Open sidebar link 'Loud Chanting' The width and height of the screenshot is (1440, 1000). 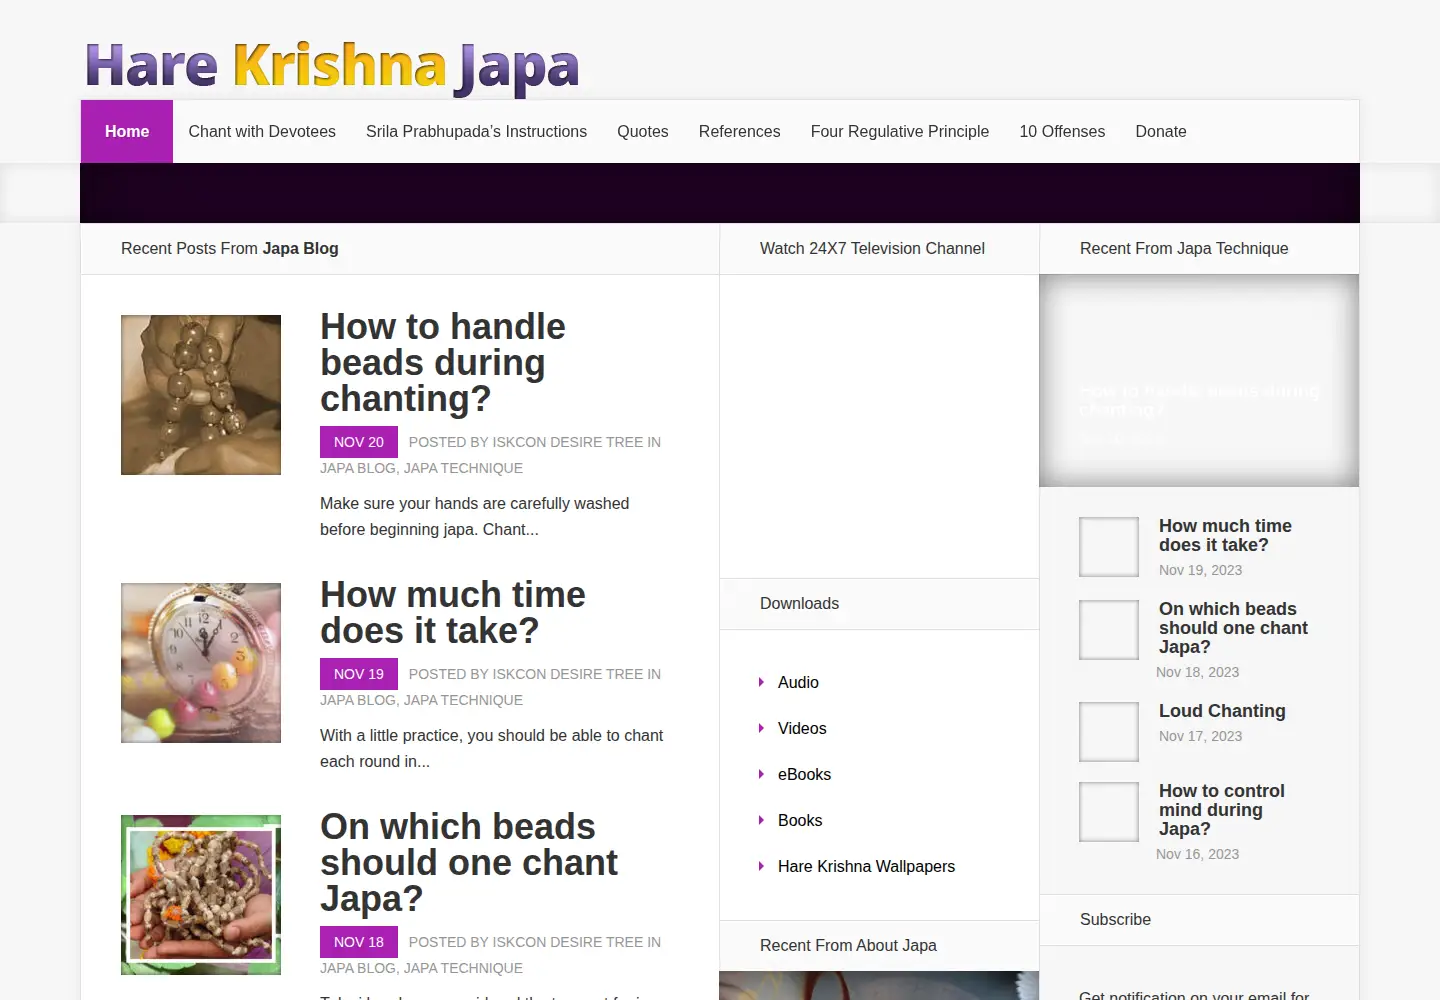[x=1222, y=711]
